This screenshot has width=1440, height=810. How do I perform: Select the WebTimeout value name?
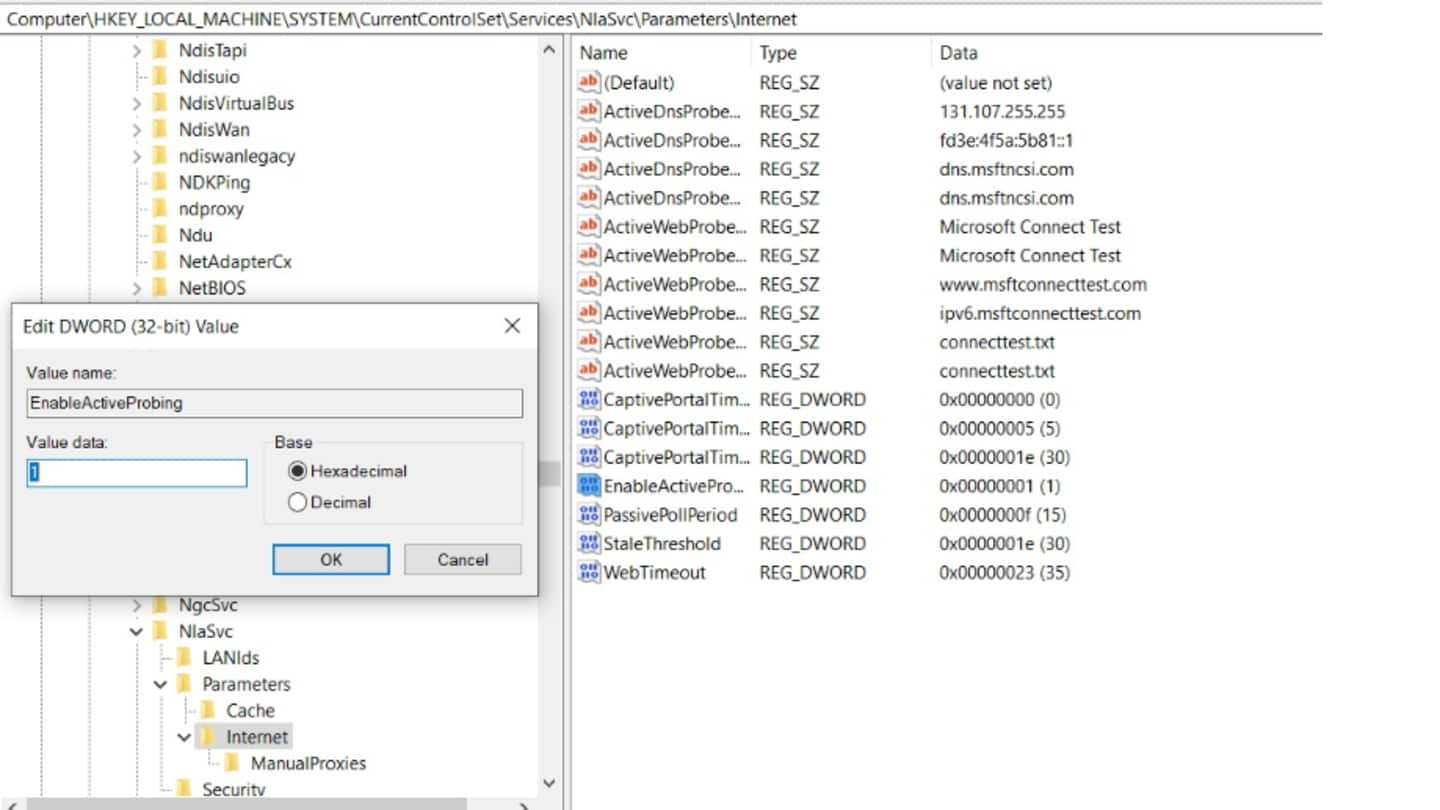pos(654,573)
